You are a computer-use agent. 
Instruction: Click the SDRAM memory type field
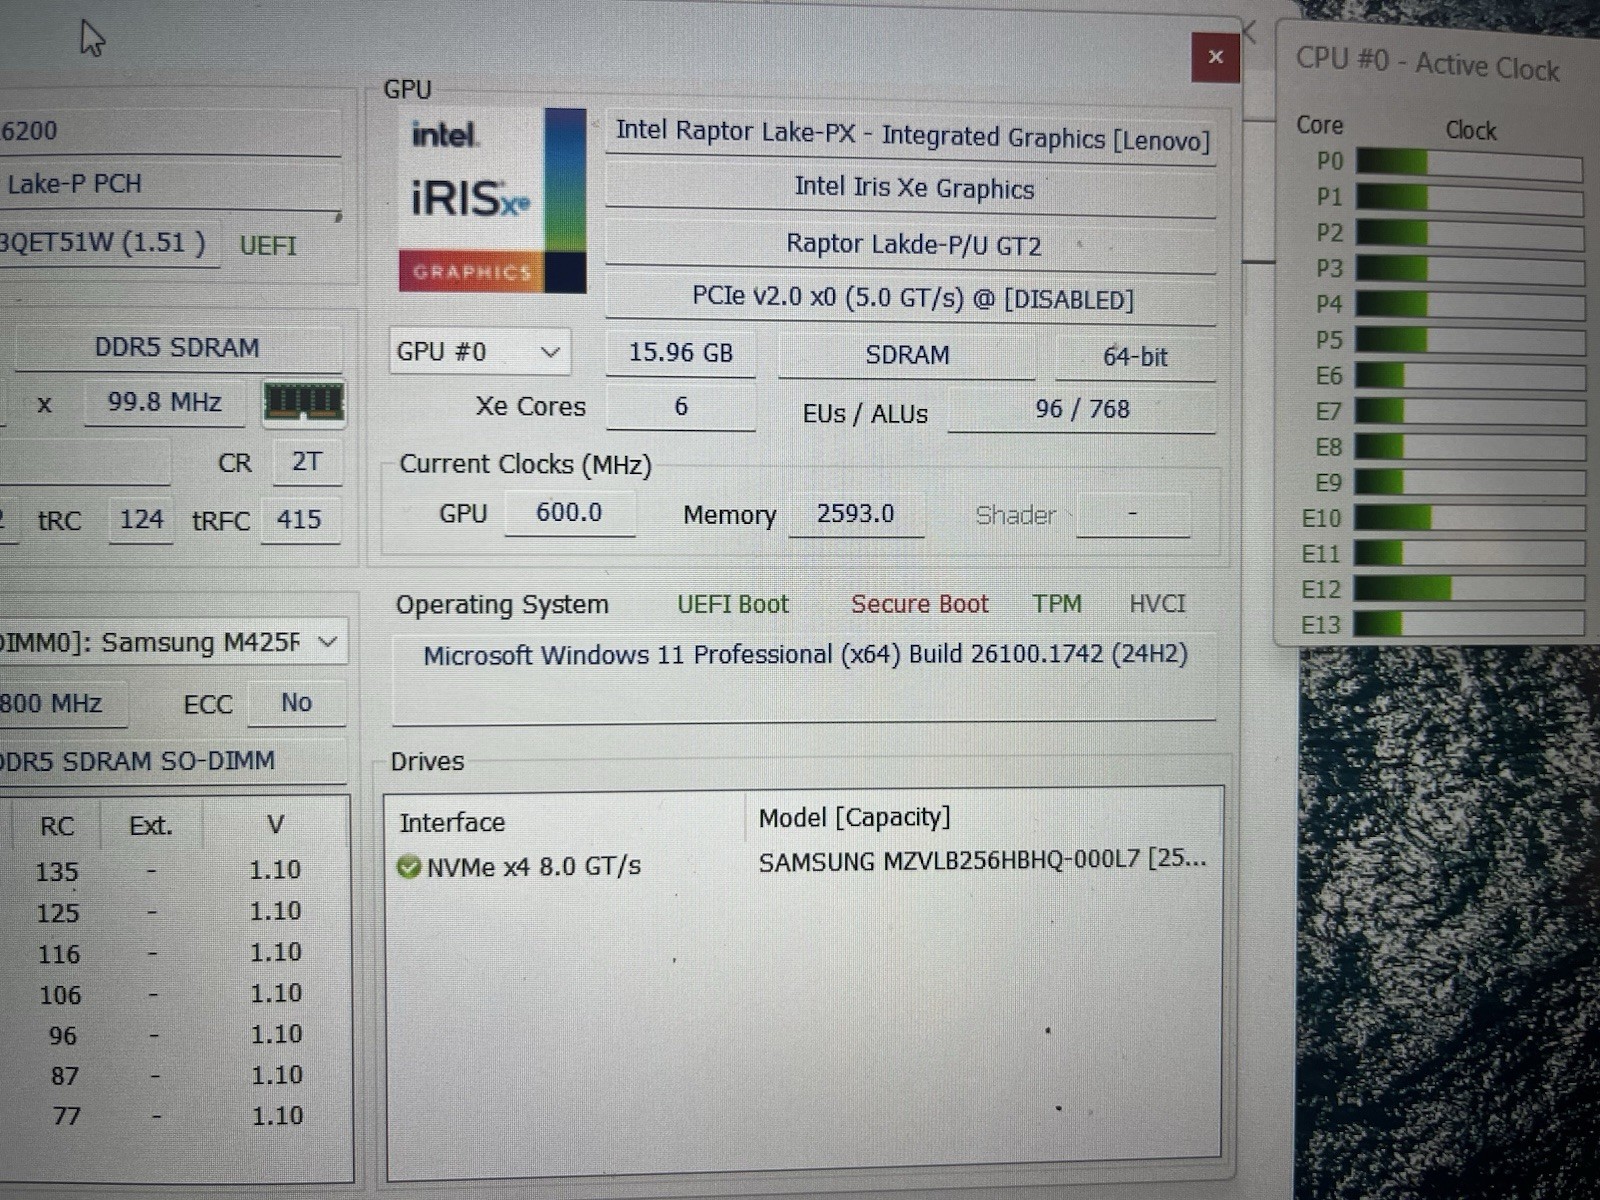point(907,355)
